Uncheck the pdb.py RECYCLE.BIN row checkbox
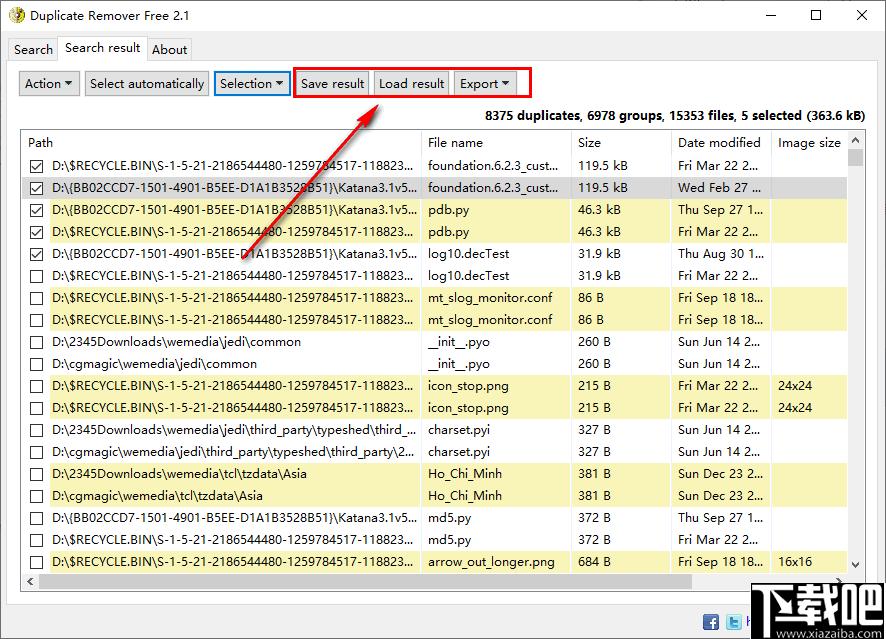 (37, 232)
